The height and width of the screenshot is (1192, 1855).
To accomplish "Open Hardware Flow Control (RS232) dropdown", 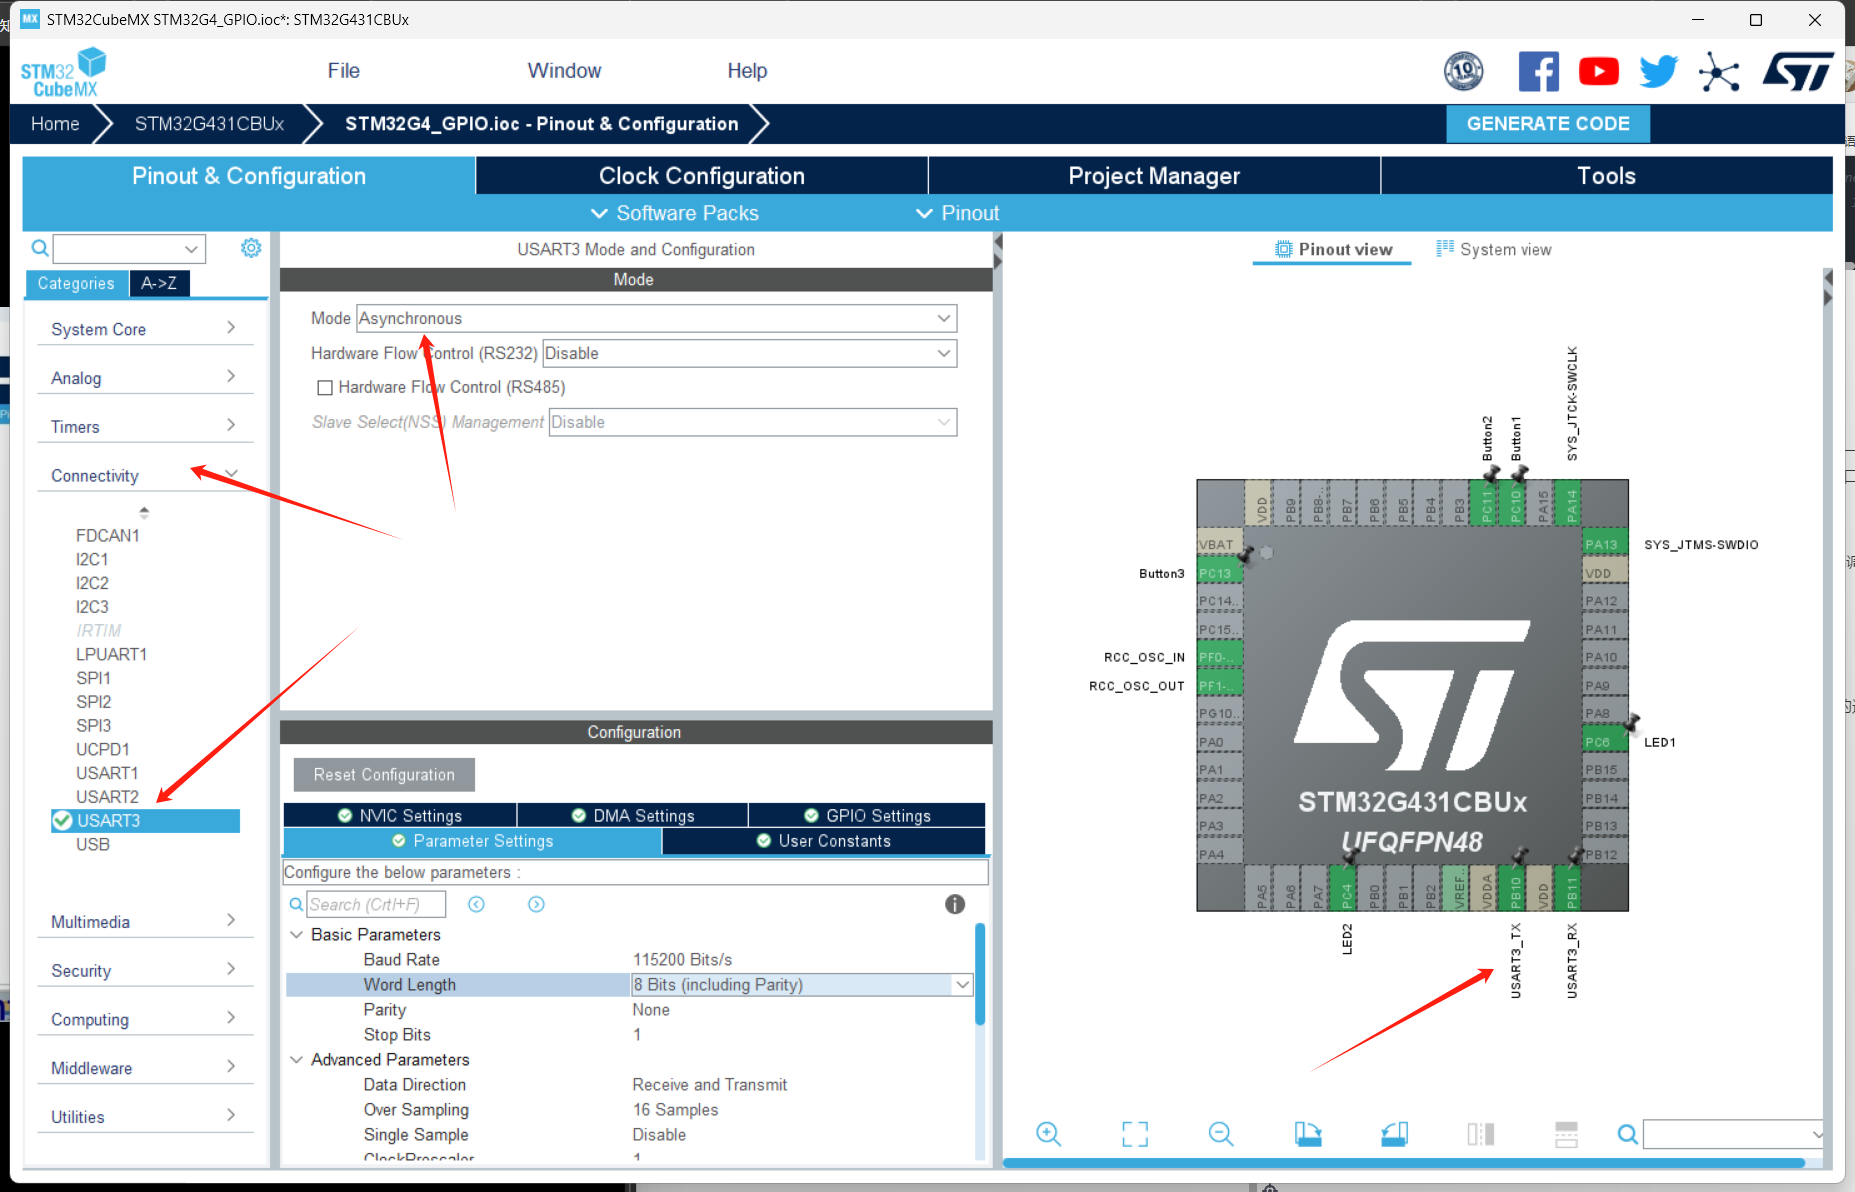I will coord(749,353).
